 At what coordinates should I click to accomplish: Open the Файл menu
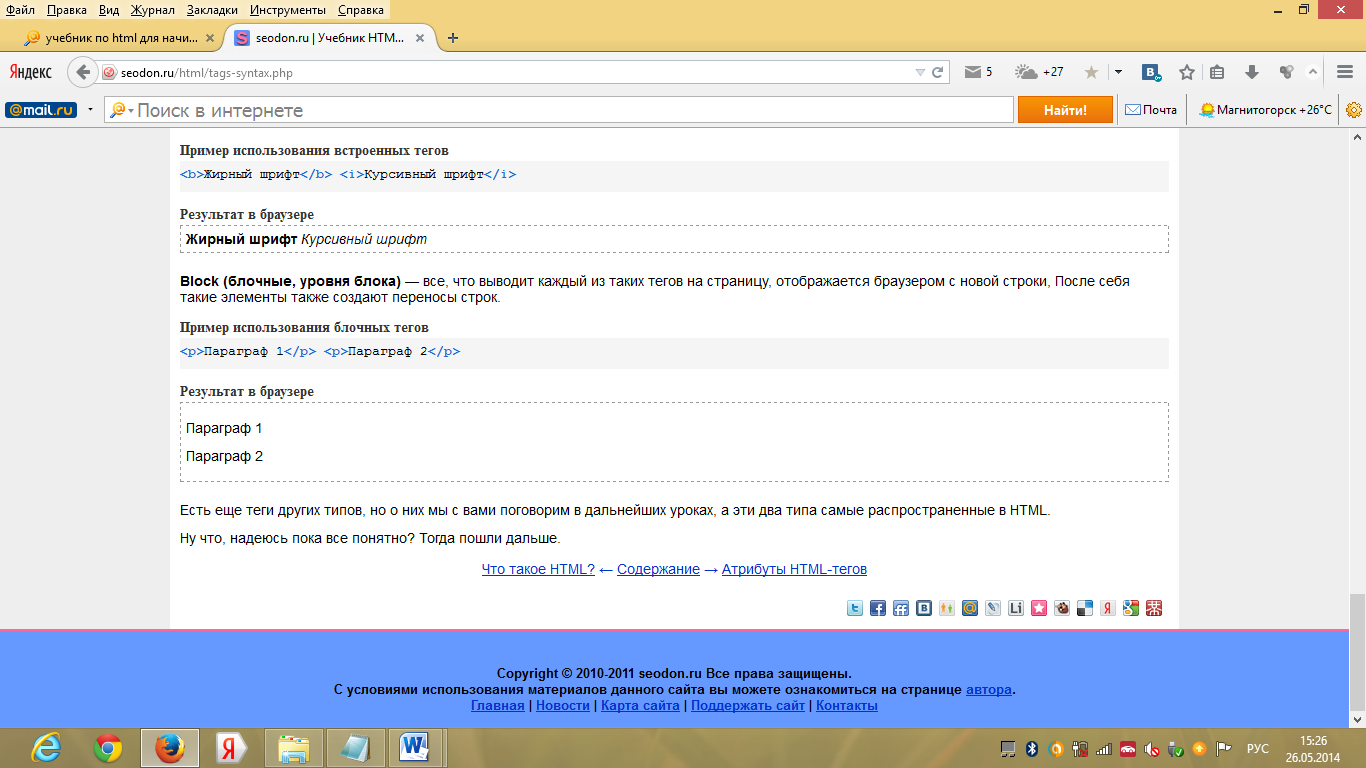[x=20, y=10]
